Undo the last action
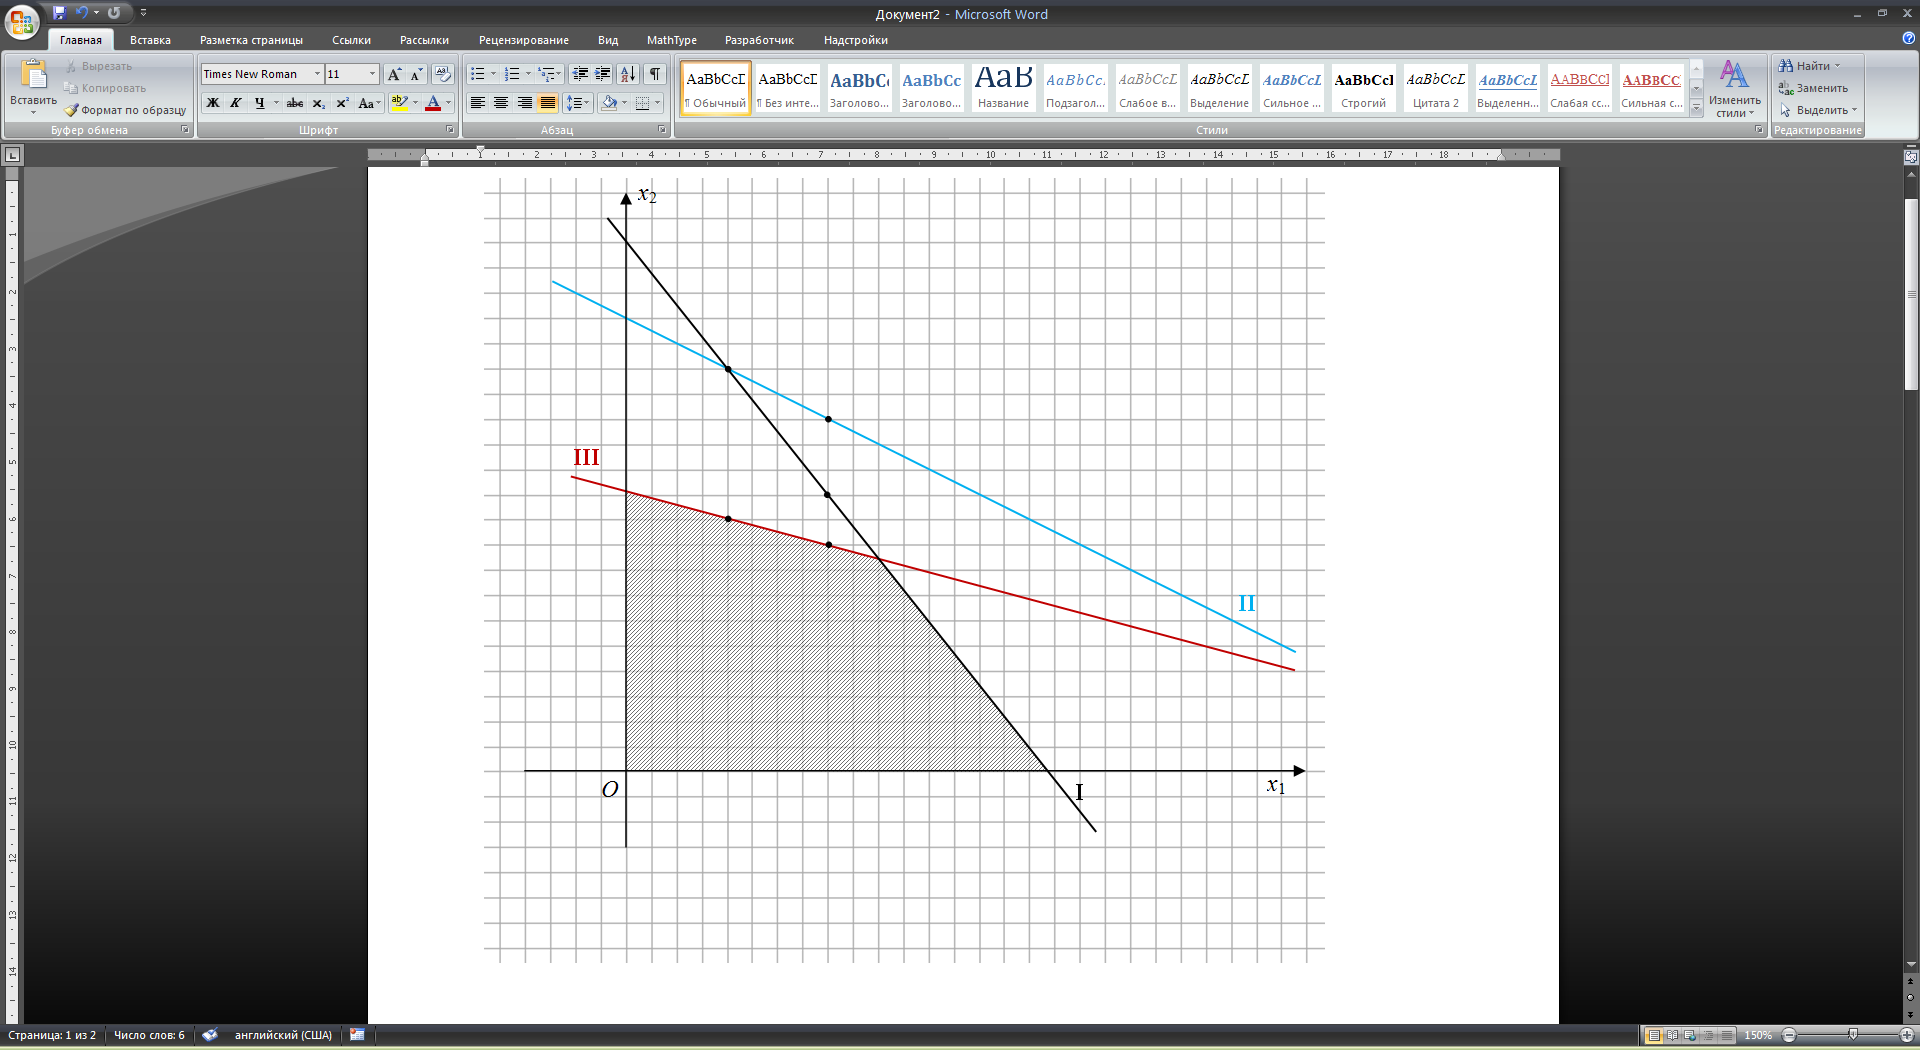This screenshot has height=1050, width=1920. [82, 13]
